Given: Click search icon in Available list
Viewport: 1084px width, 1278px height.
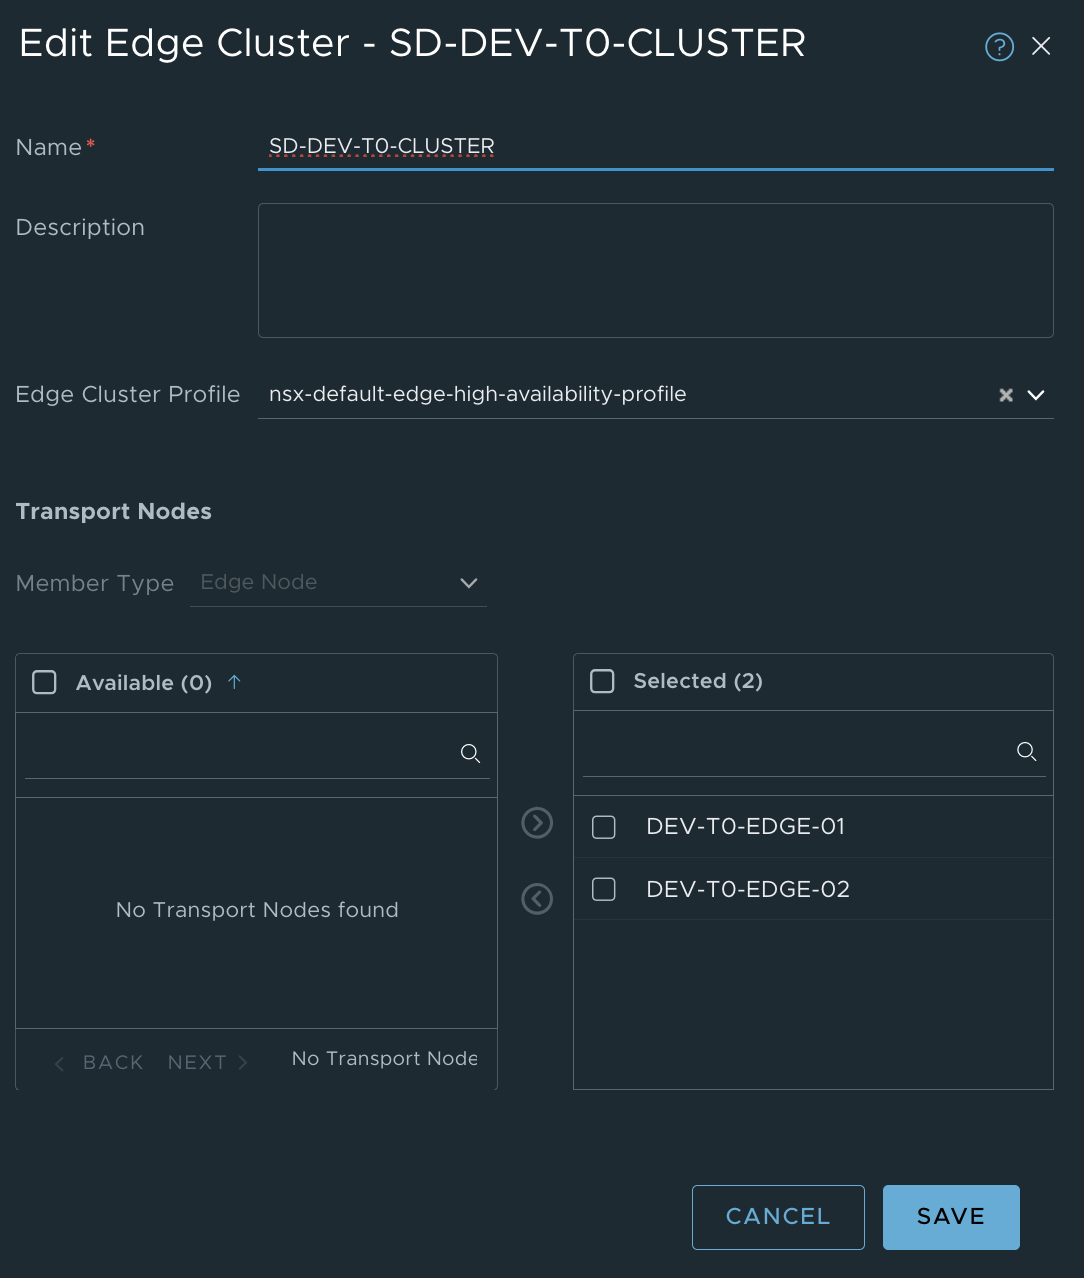Looking at the screenshot, I should (x=470, y=753).
